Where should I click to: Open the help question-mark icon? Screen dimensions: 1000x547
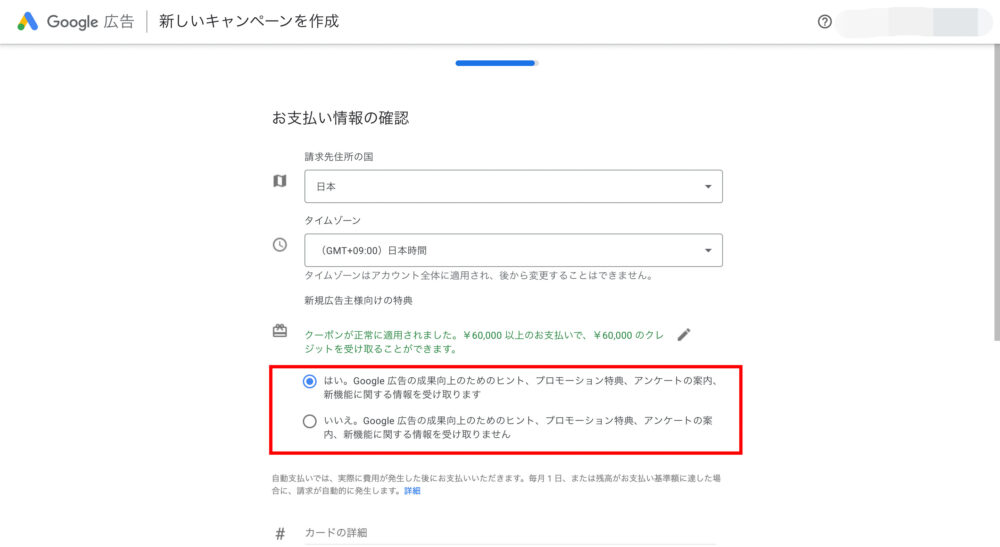[825, 22]
